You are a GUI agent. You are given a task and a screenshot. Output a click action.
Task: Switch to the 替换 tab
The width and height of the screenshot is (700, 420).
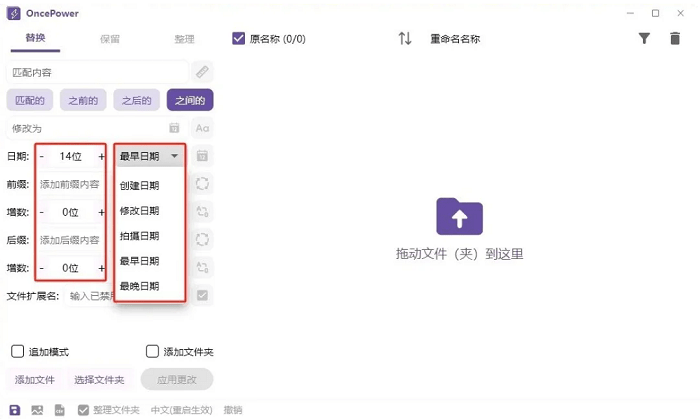[x=35, y=38]
